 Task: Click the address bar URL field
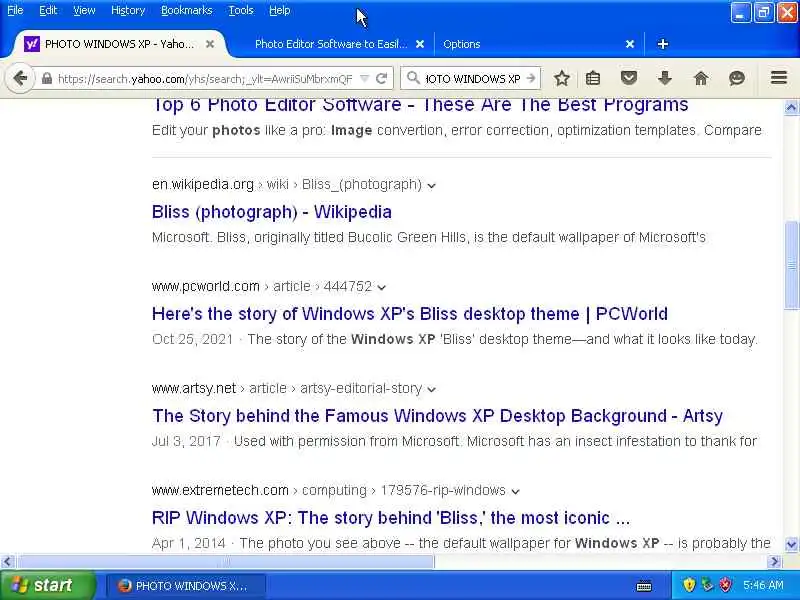click(x=205, y=79)
